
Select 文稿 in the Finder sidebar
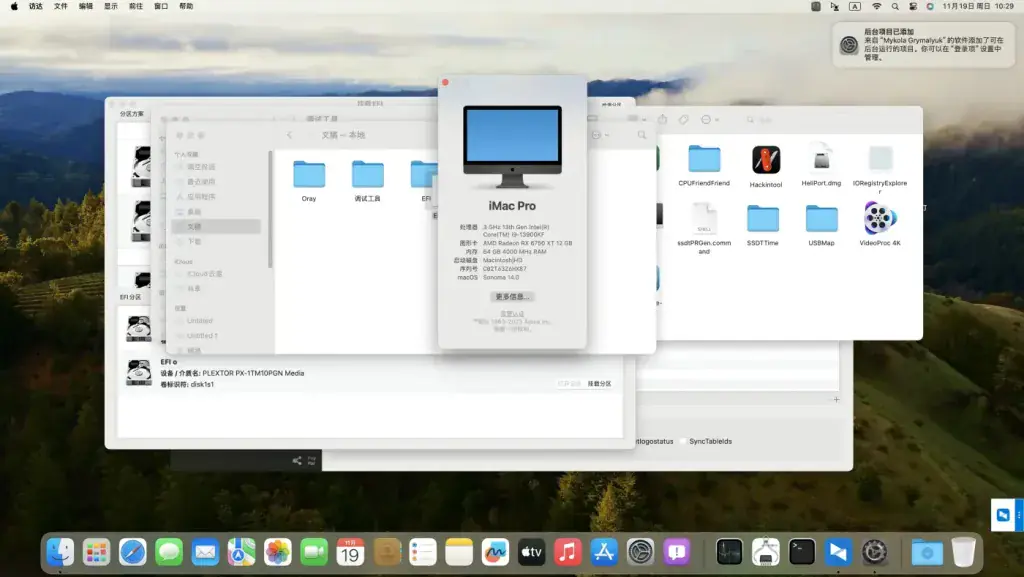point(216,226)
